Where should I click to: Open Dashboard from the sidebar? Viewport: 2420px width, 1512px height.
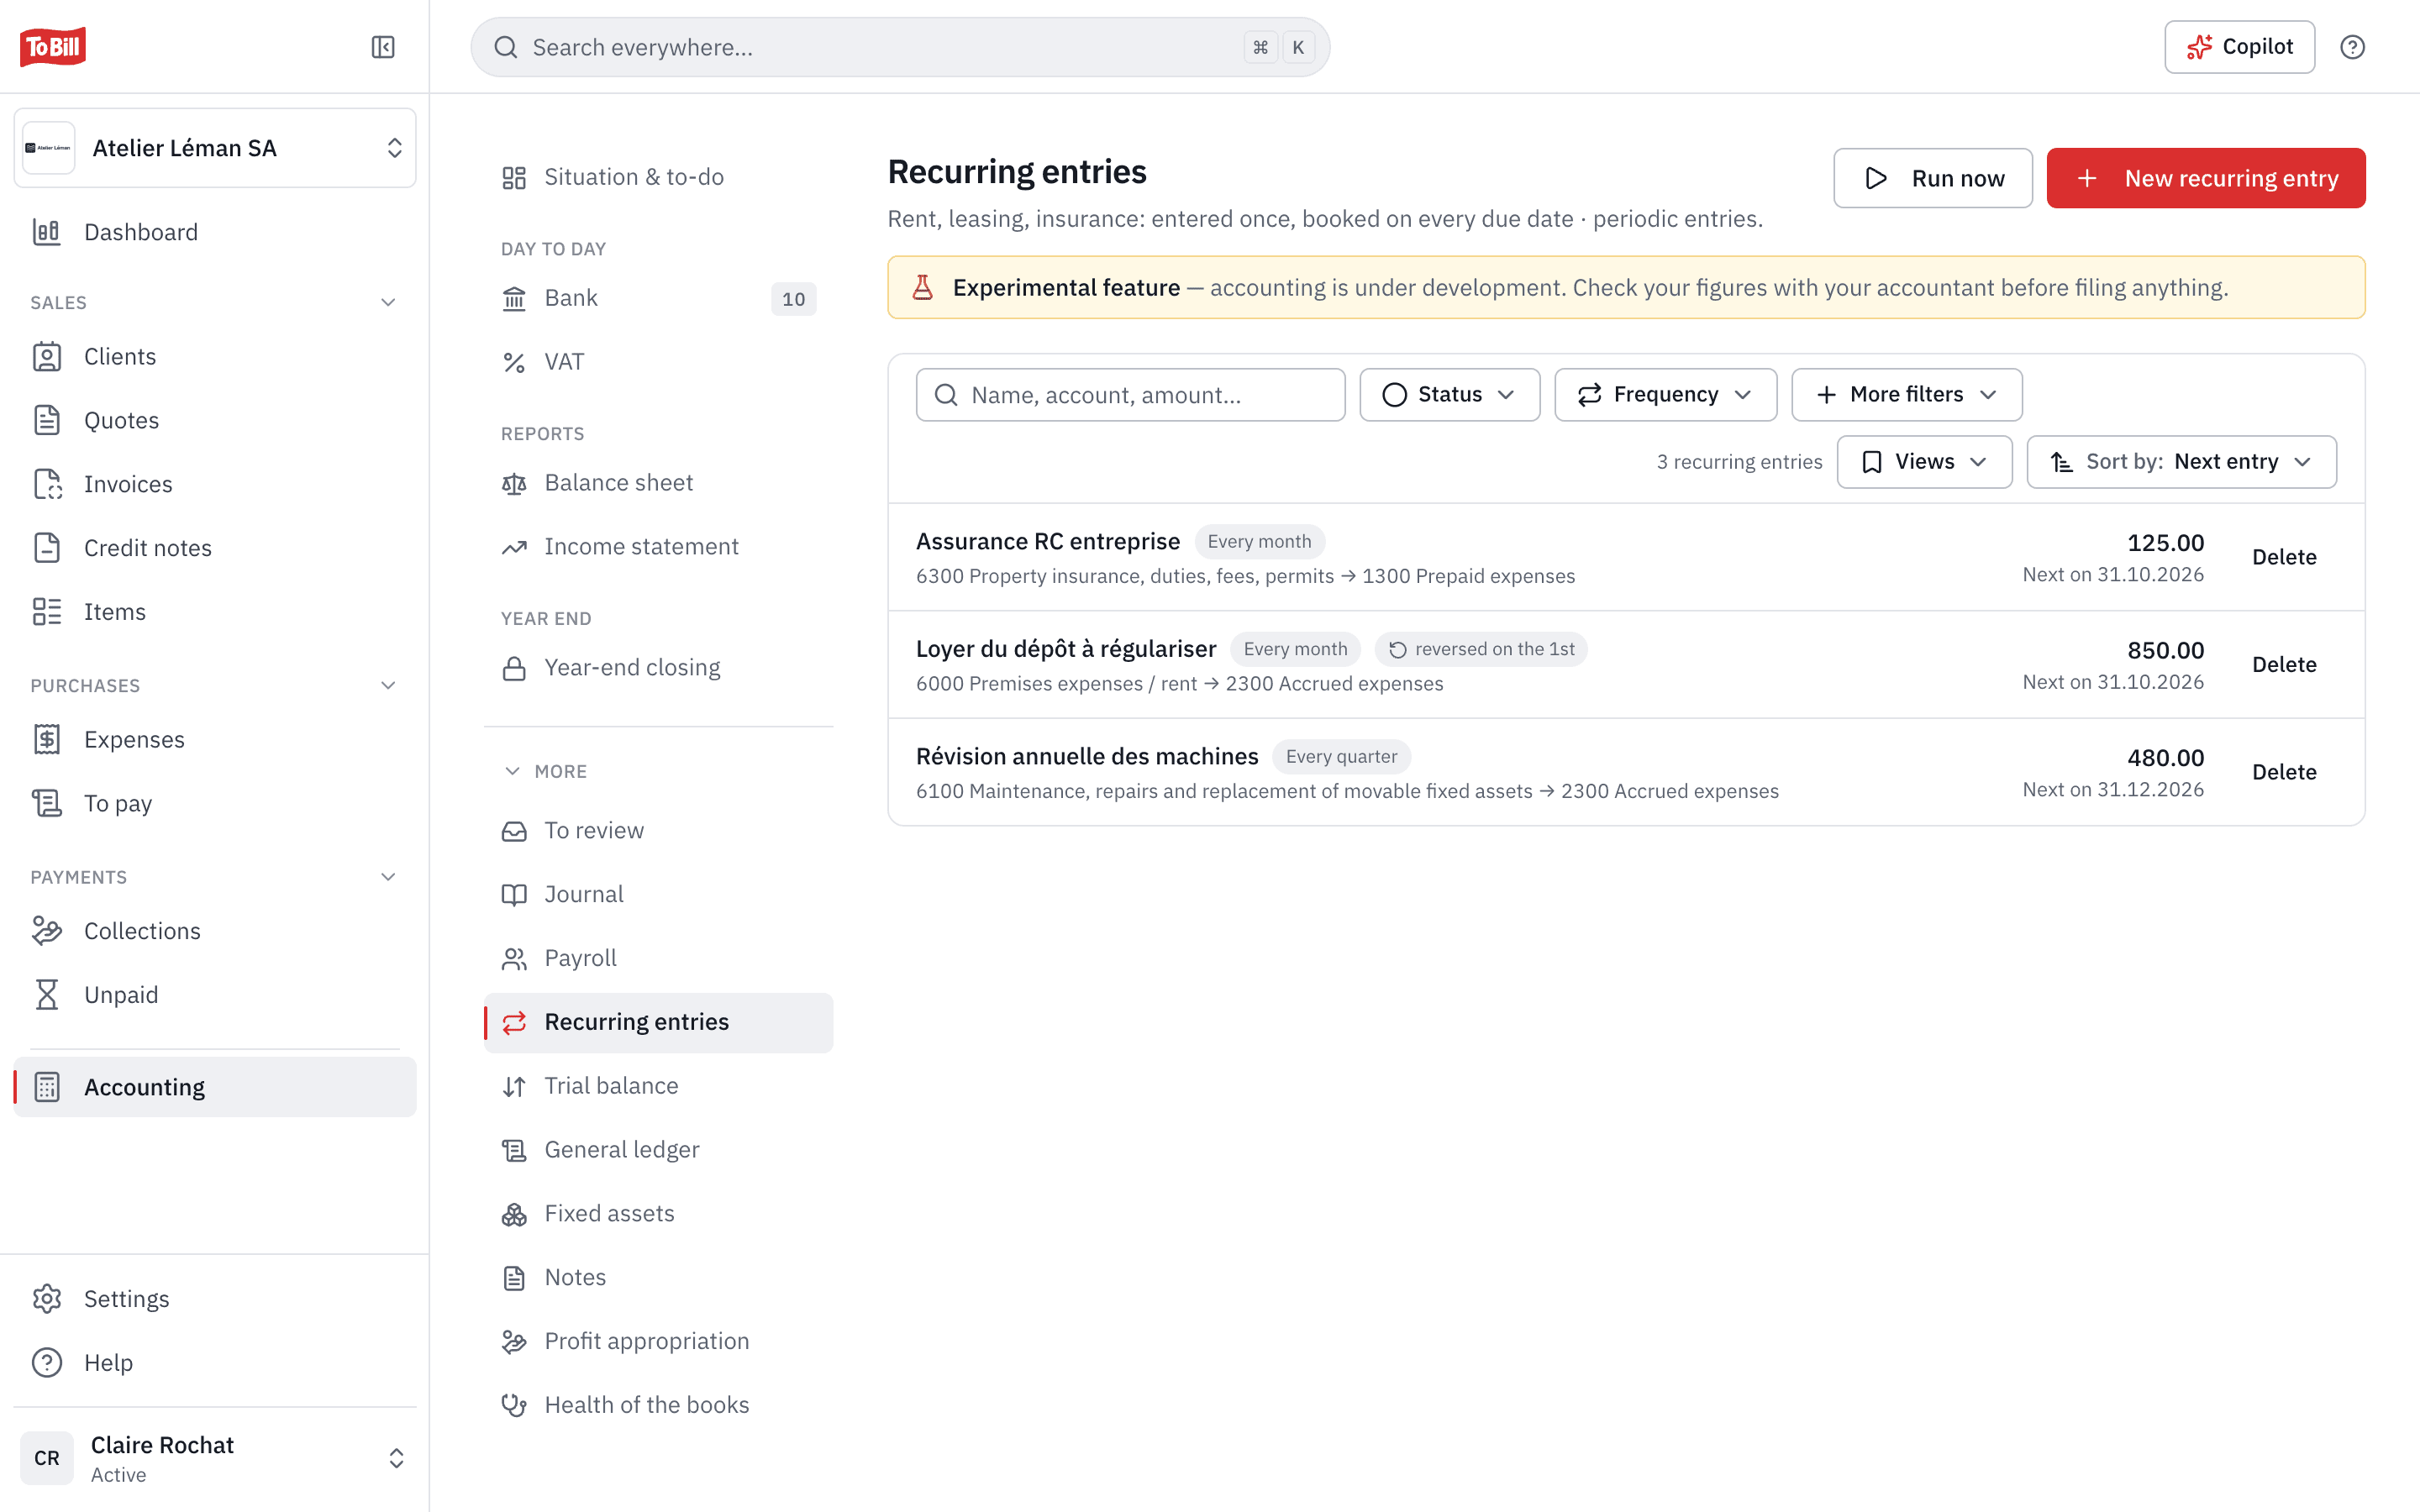tap(215, 232)
